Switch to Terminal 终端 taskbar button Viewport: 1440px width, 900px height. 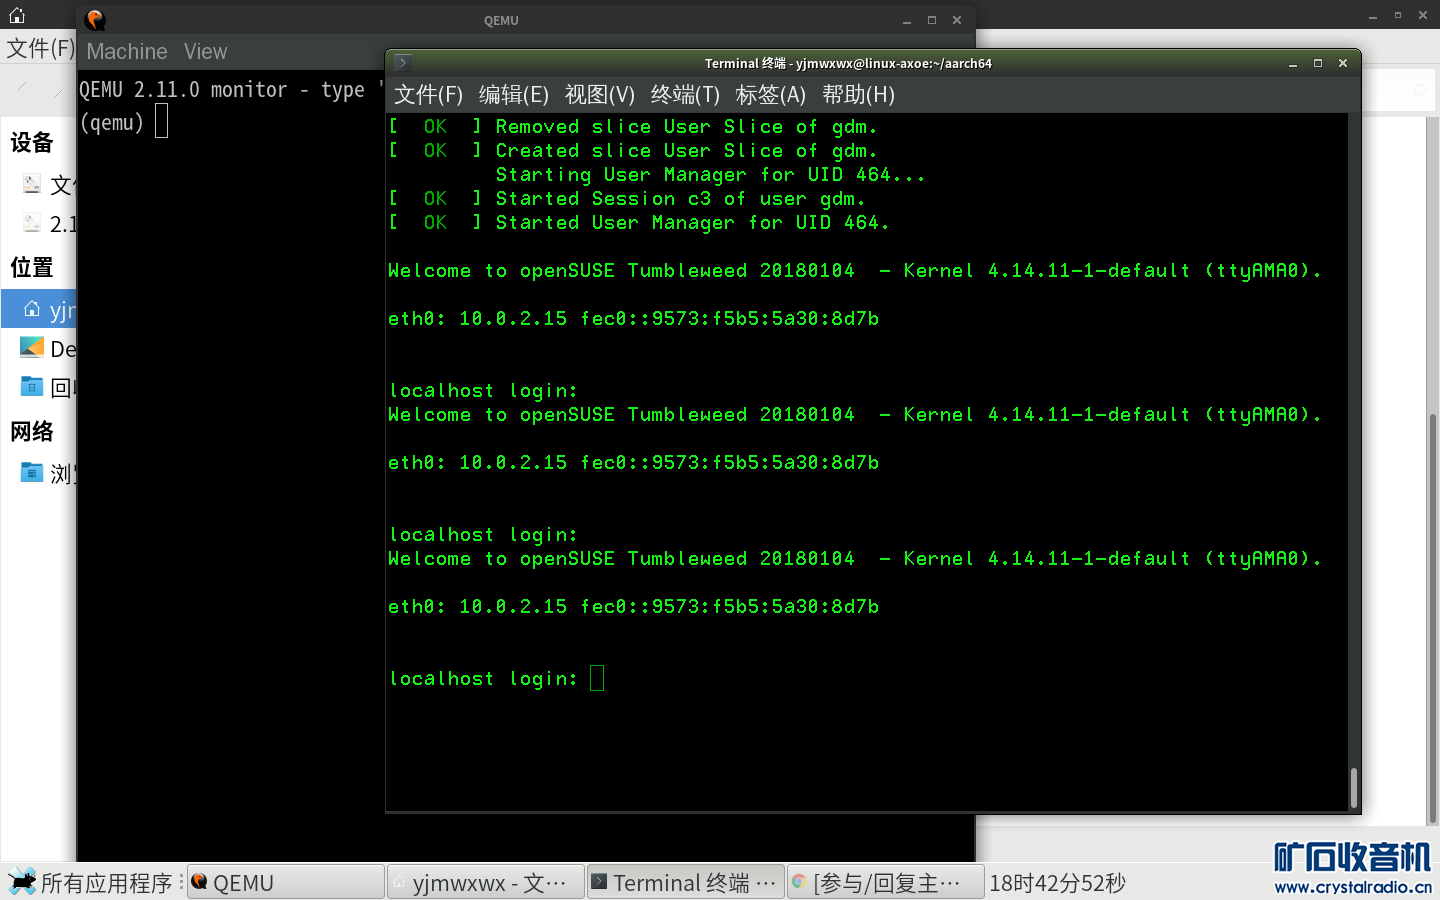(686, 883)
